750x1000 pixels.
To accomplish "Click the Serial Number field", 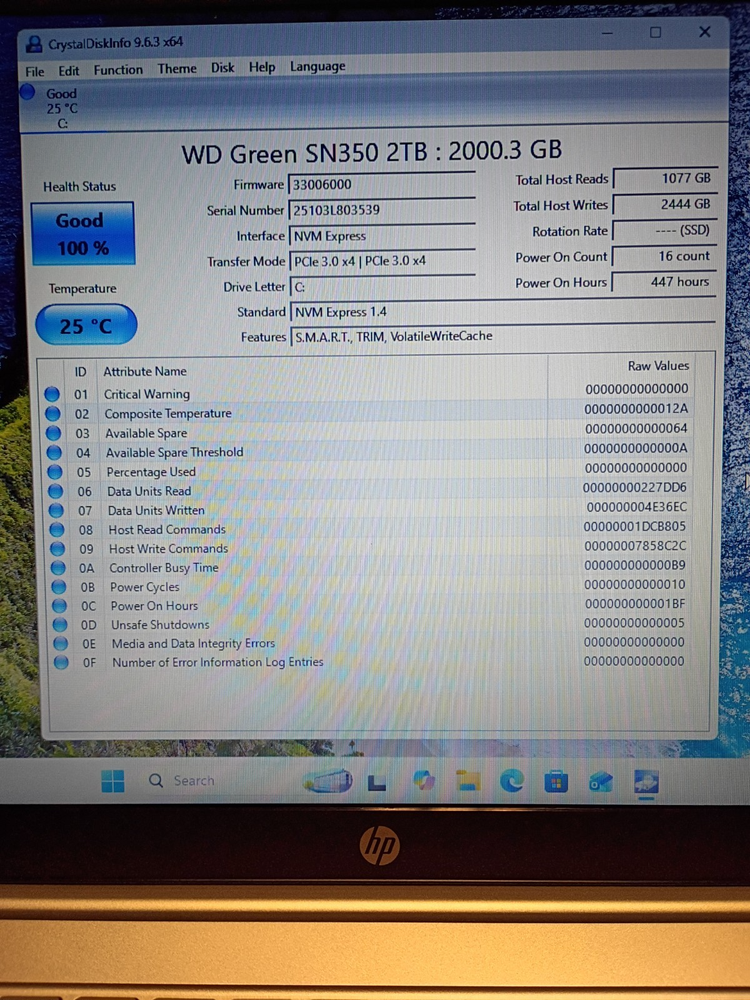I will coord(381,210).
